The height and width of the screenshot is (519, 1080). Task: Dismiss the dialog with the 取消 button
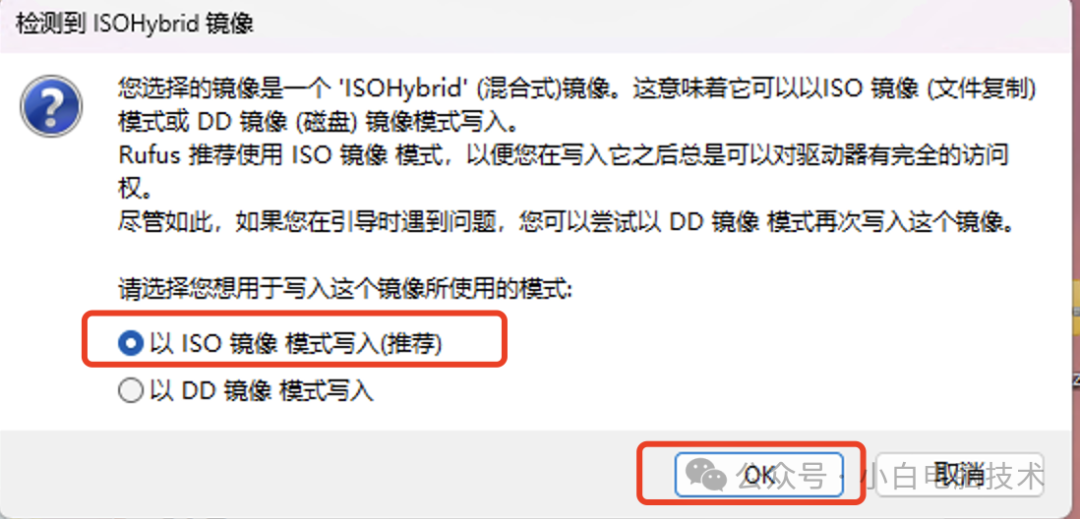point(959,474)
